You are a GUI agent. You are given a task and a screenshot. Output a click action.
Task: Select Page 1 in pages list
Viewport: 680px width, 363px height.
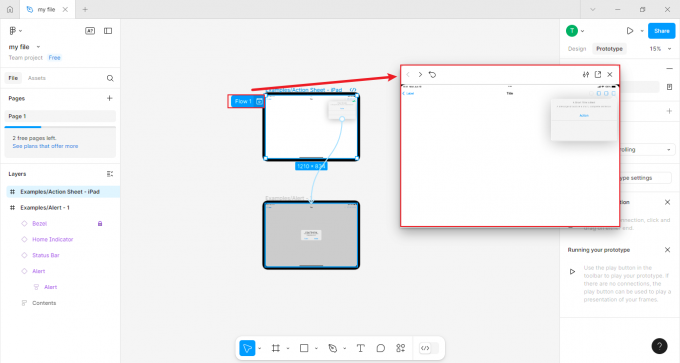(x=60, y=116)
